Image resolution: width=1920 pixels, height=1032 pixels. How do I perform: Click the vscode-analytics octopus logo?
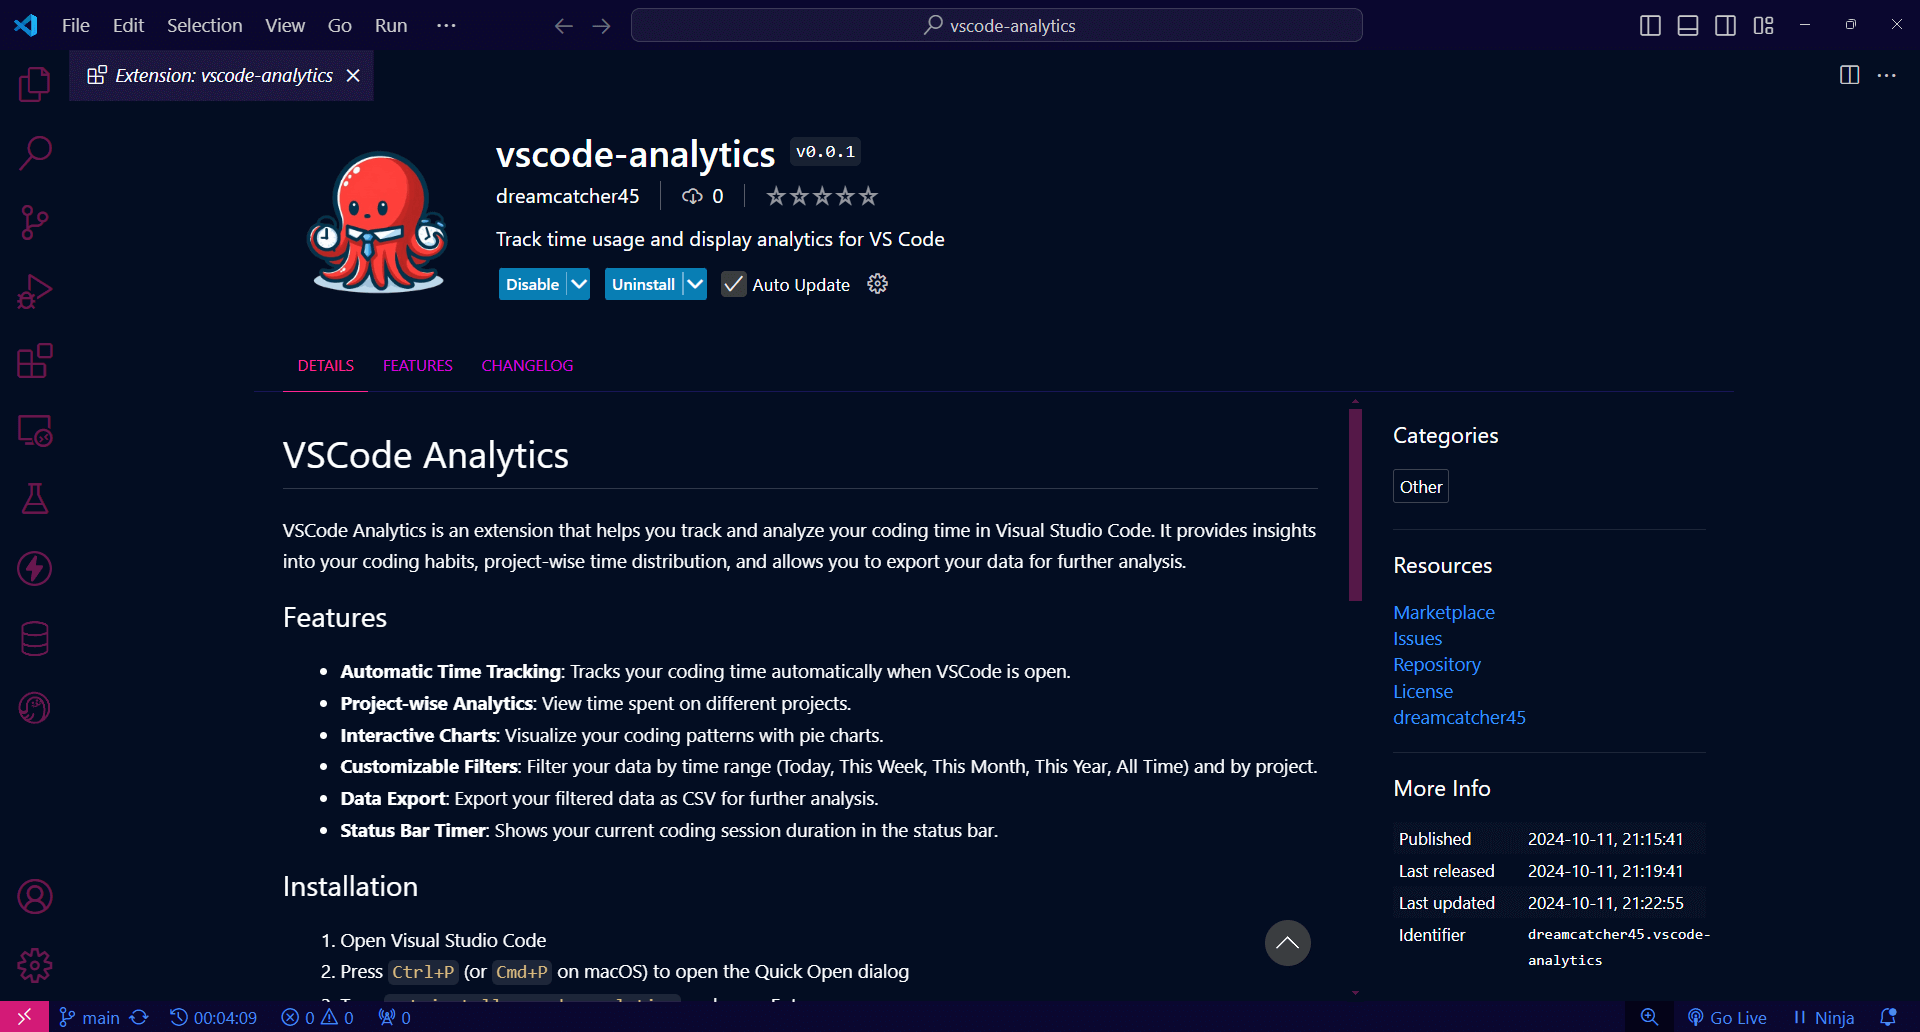point(377,222)
